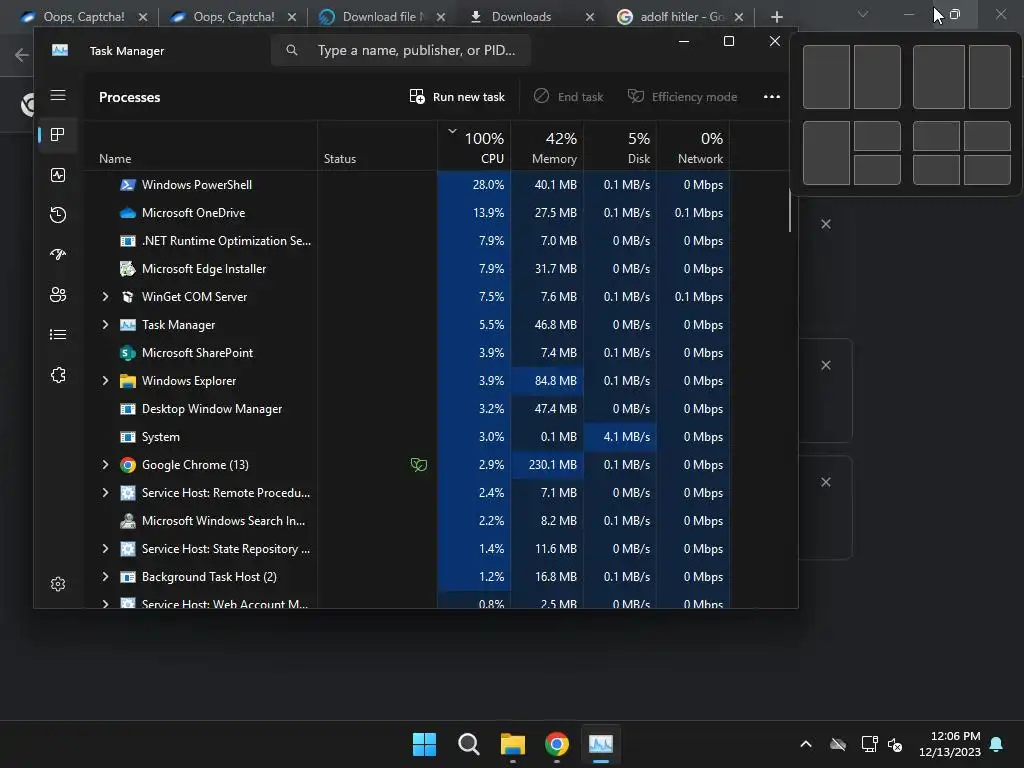Click the WinGet COM Server icon
Screen dimensions: 1024x768
pos(128,296)
